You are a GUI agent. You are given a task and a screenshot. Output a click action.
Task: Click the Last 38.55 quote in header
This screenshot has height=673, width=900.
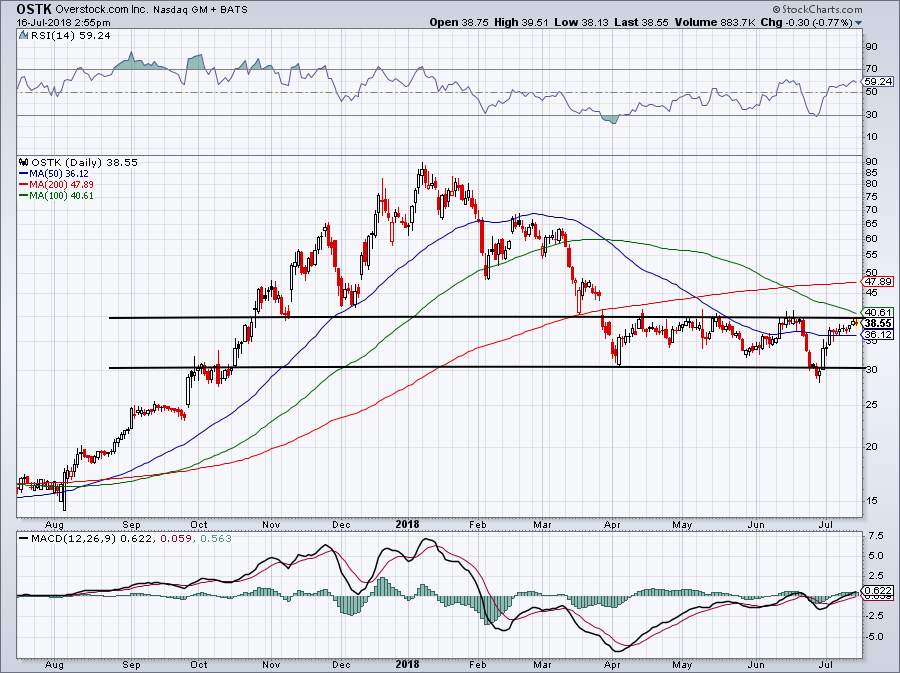click(x=642, y=22)
